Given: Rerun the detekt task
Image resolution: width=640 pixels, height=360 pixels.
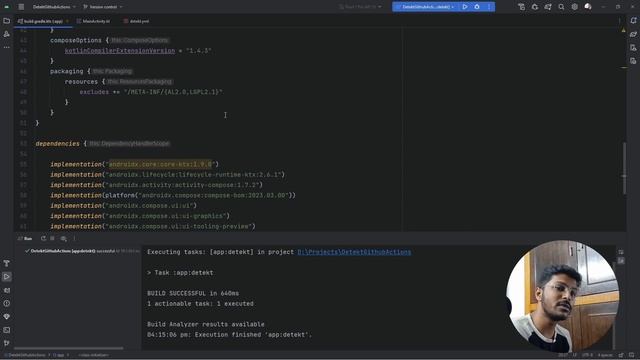Looking at the screenshot, I should pyautogui.click(x=43, y=238).
